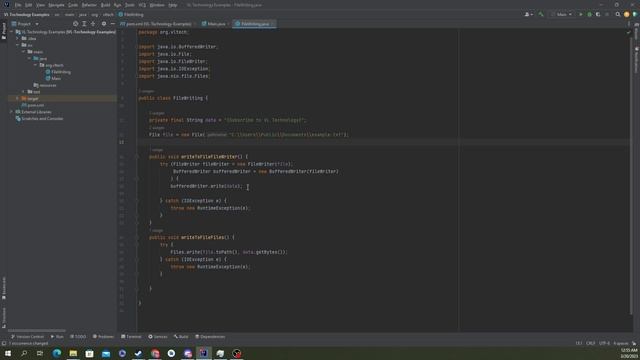Screen dimensions: 640x360
Task: Expand the .idea folder
Action: tap(18, 38)
